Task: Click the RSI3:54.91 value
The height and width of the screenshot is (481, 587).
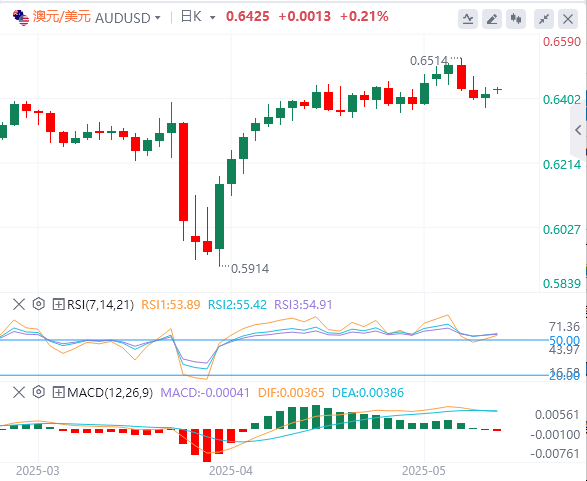Action: [303, 305]
